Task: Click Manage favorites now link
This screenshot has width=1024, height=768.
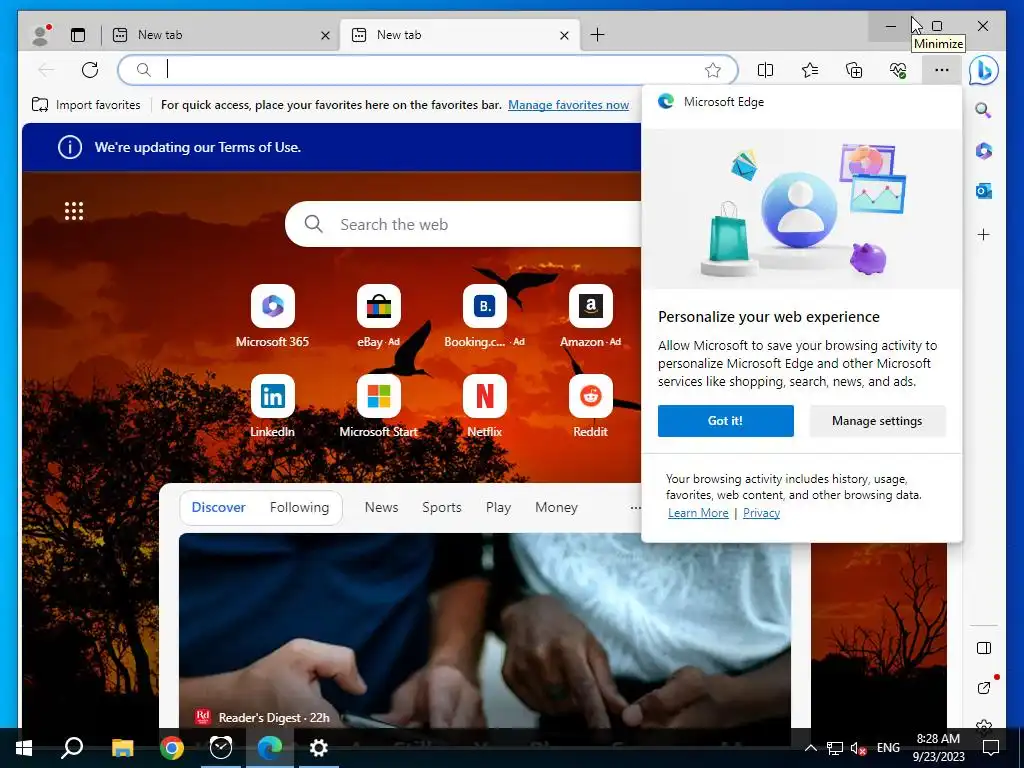Action: tap(568, 104)
